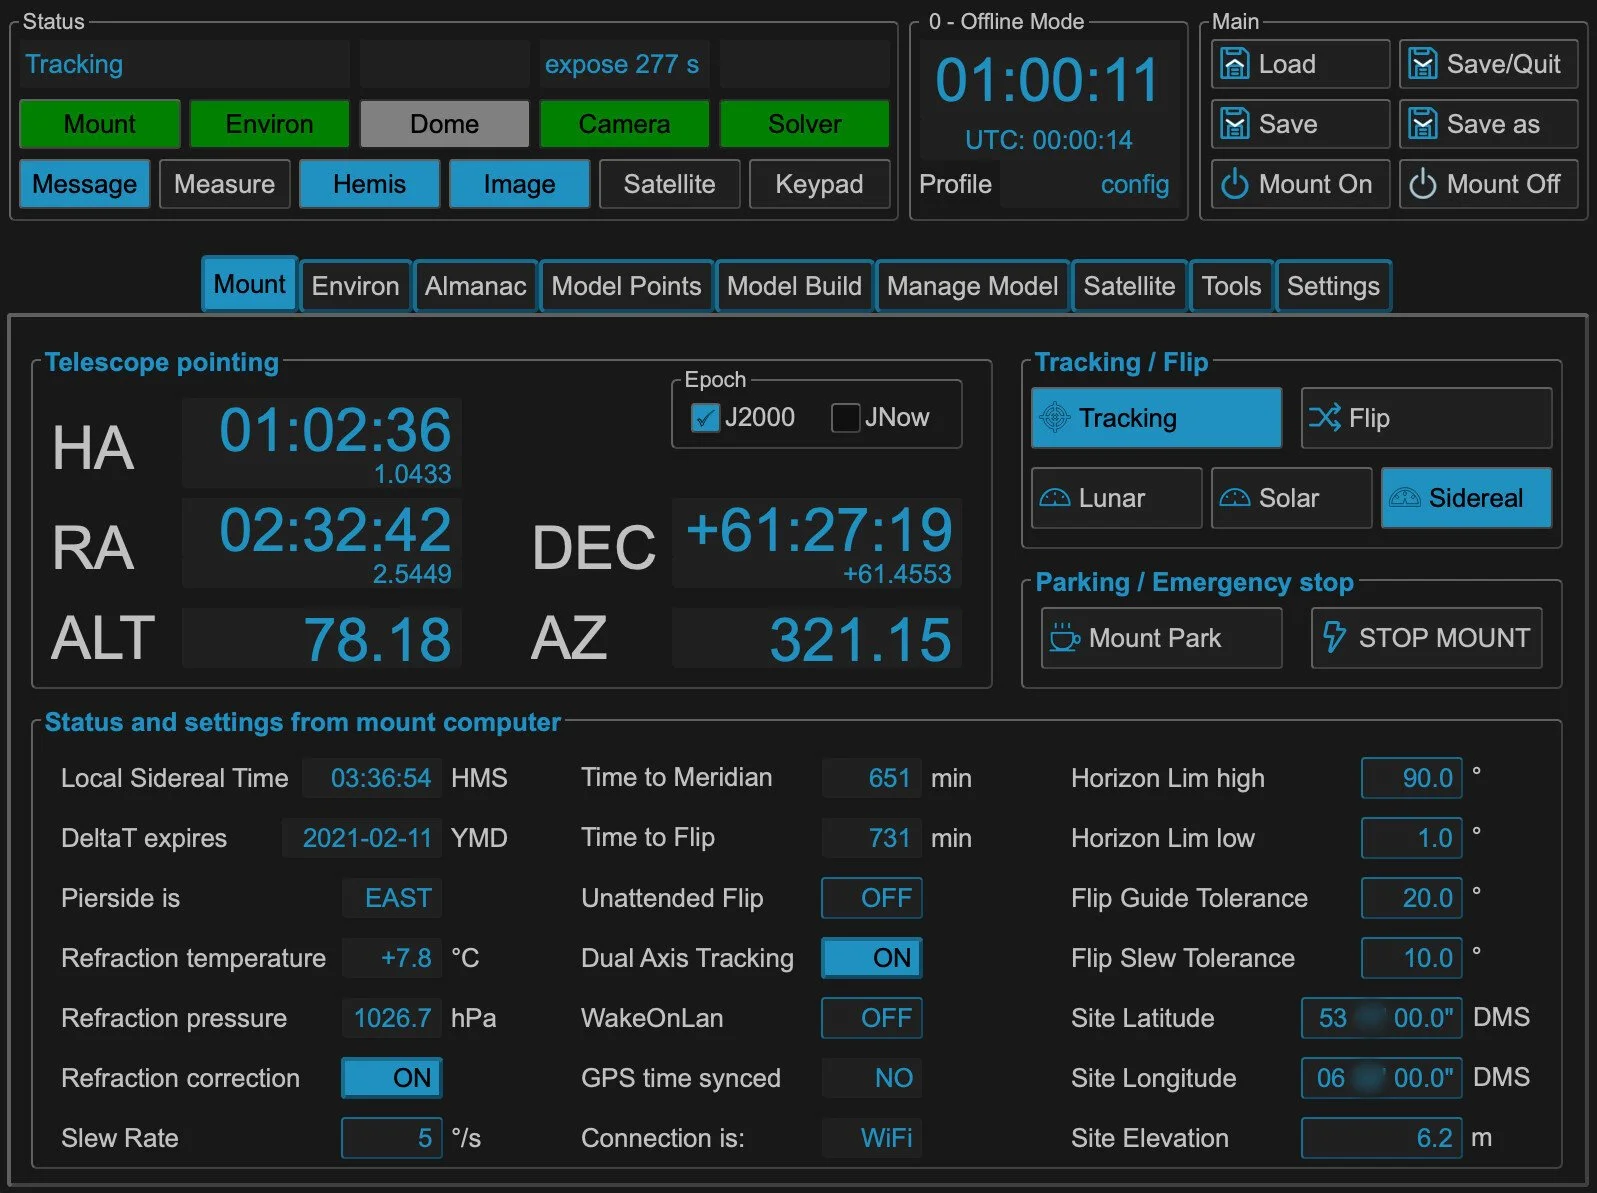Open the Manage Model tab

(972, 286)
